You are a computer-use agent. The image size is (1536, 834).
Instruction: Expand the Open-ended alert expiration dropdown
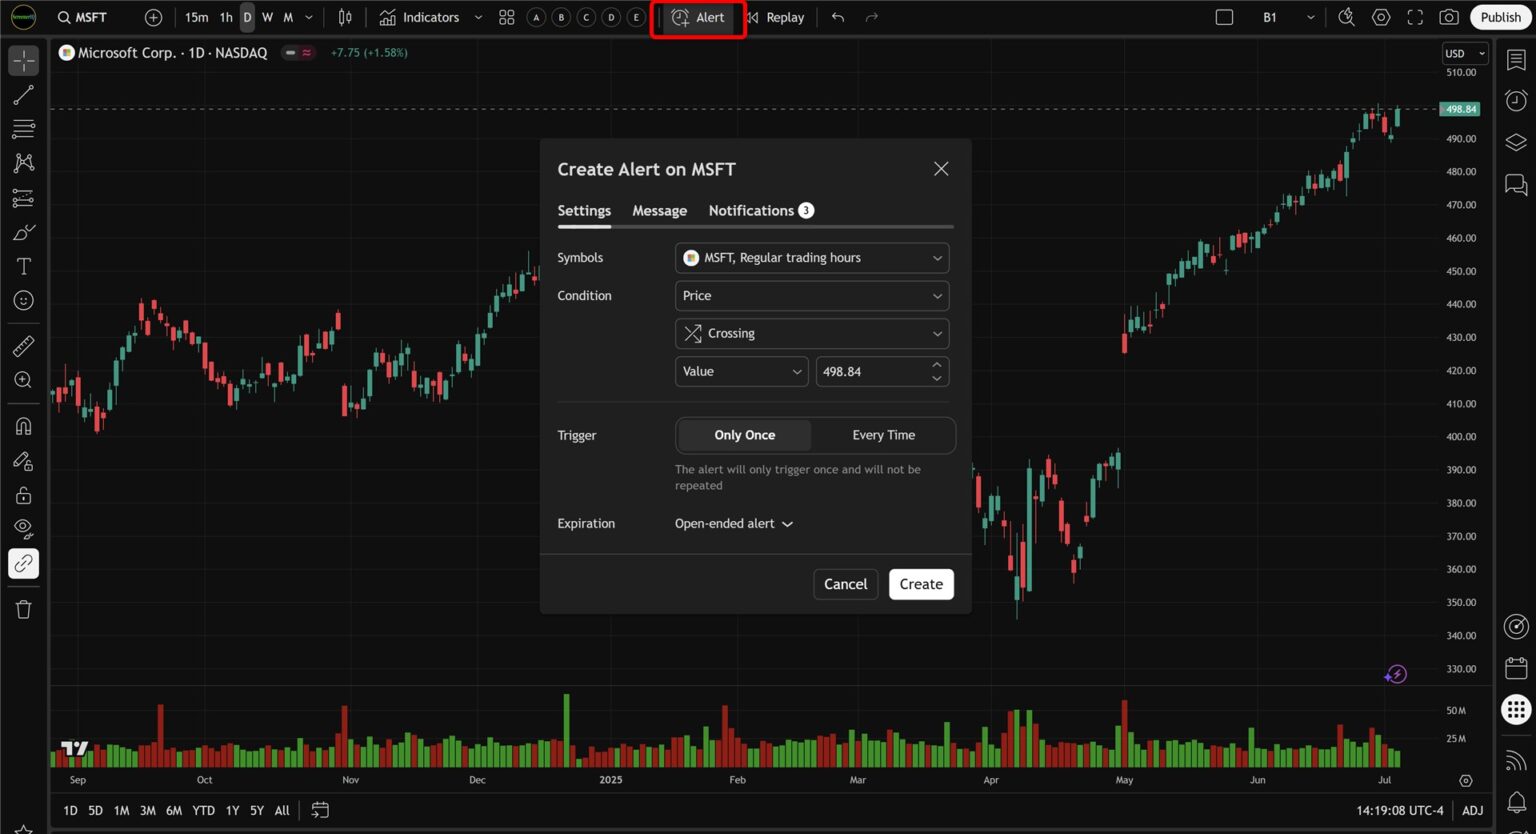[x=734, y=523]
